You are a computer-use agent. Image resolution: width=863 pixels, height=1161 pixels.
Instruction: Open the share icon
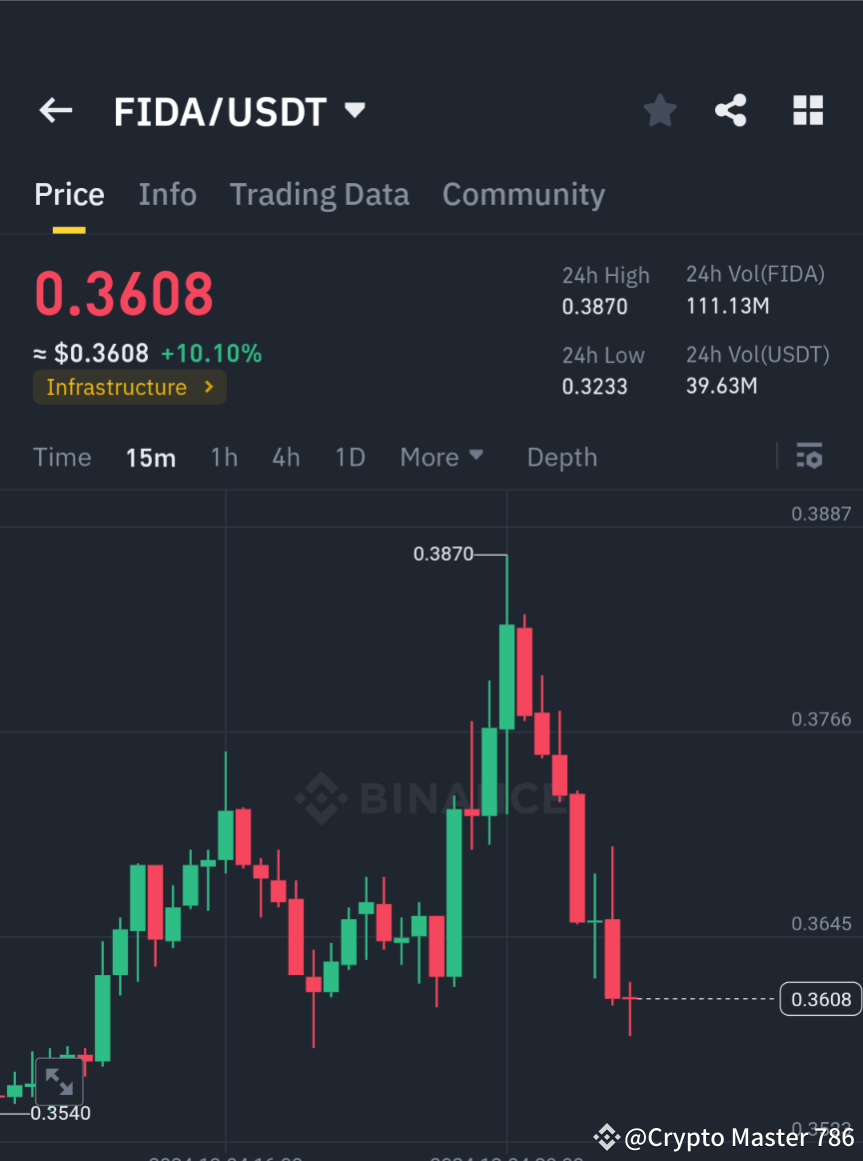coord(731,110)
